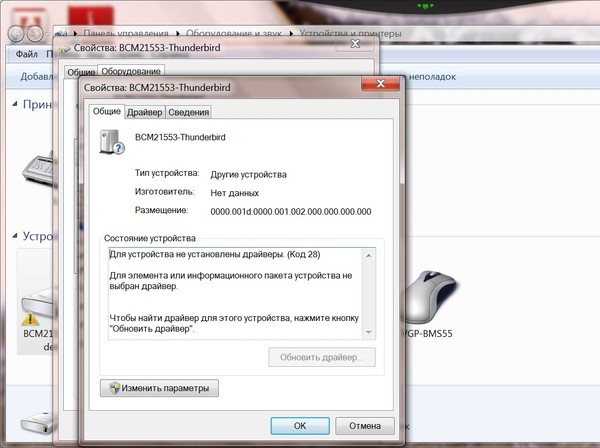Collapse the Принтеры section
The image size is (600, 448).
[x=15, y=104]
